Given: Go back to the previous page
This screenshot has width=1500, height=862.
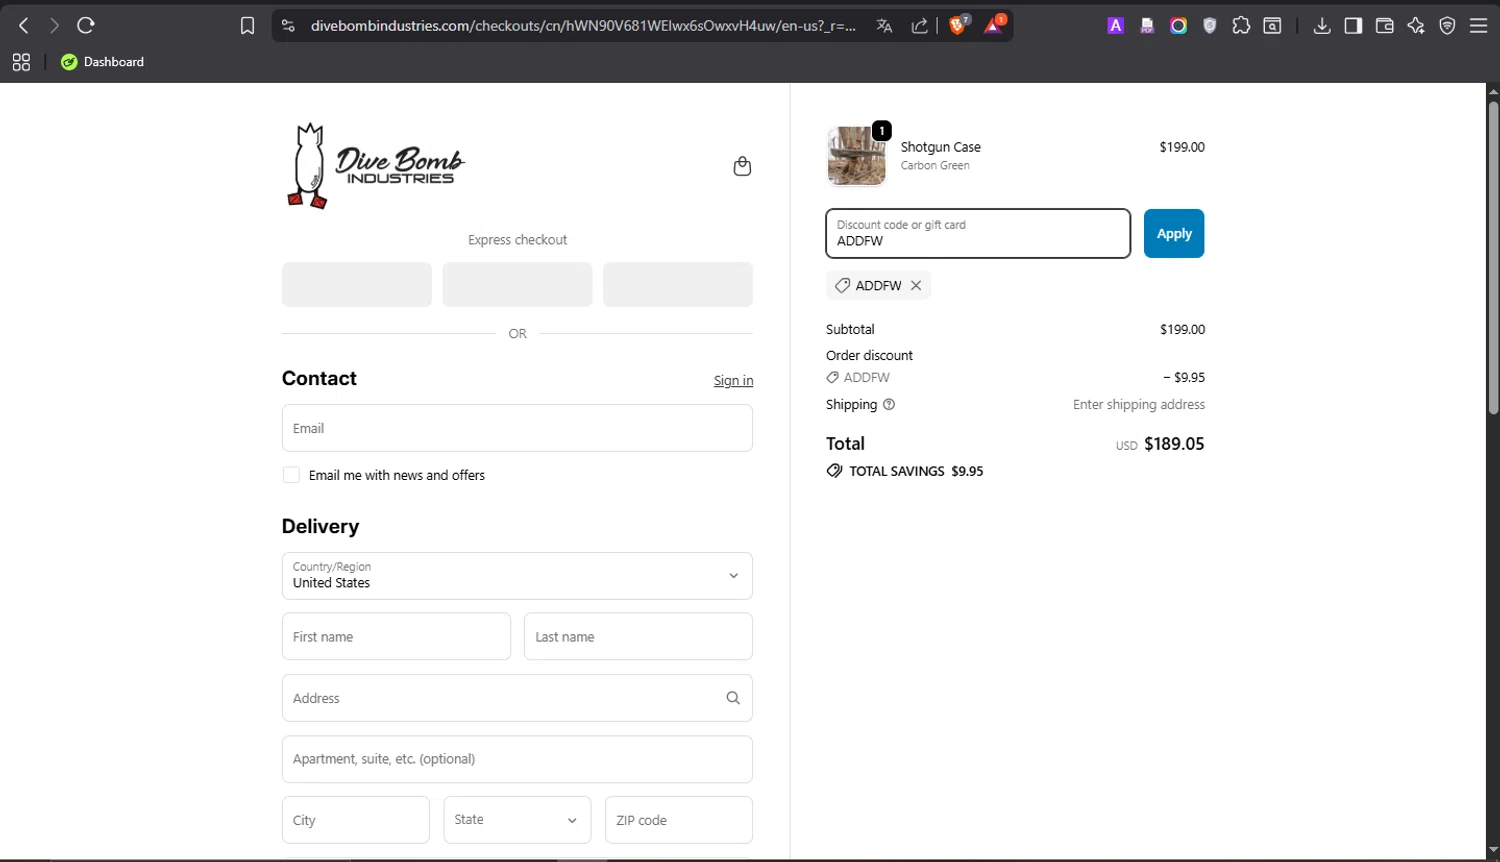Looking at the screenshot, I should 24,26.
